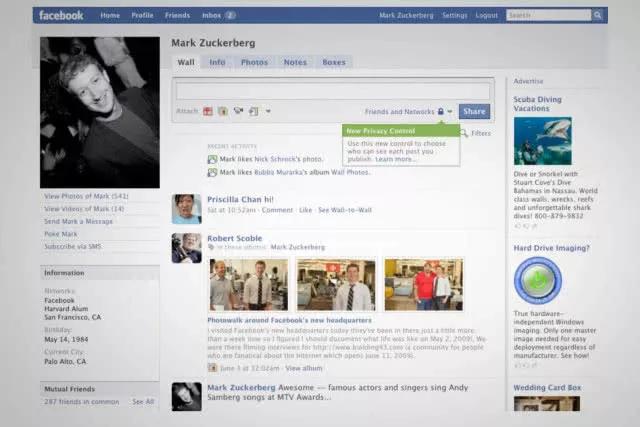The image size is (640, 427).
Task: Click the facebook logo
Action: 61,16
